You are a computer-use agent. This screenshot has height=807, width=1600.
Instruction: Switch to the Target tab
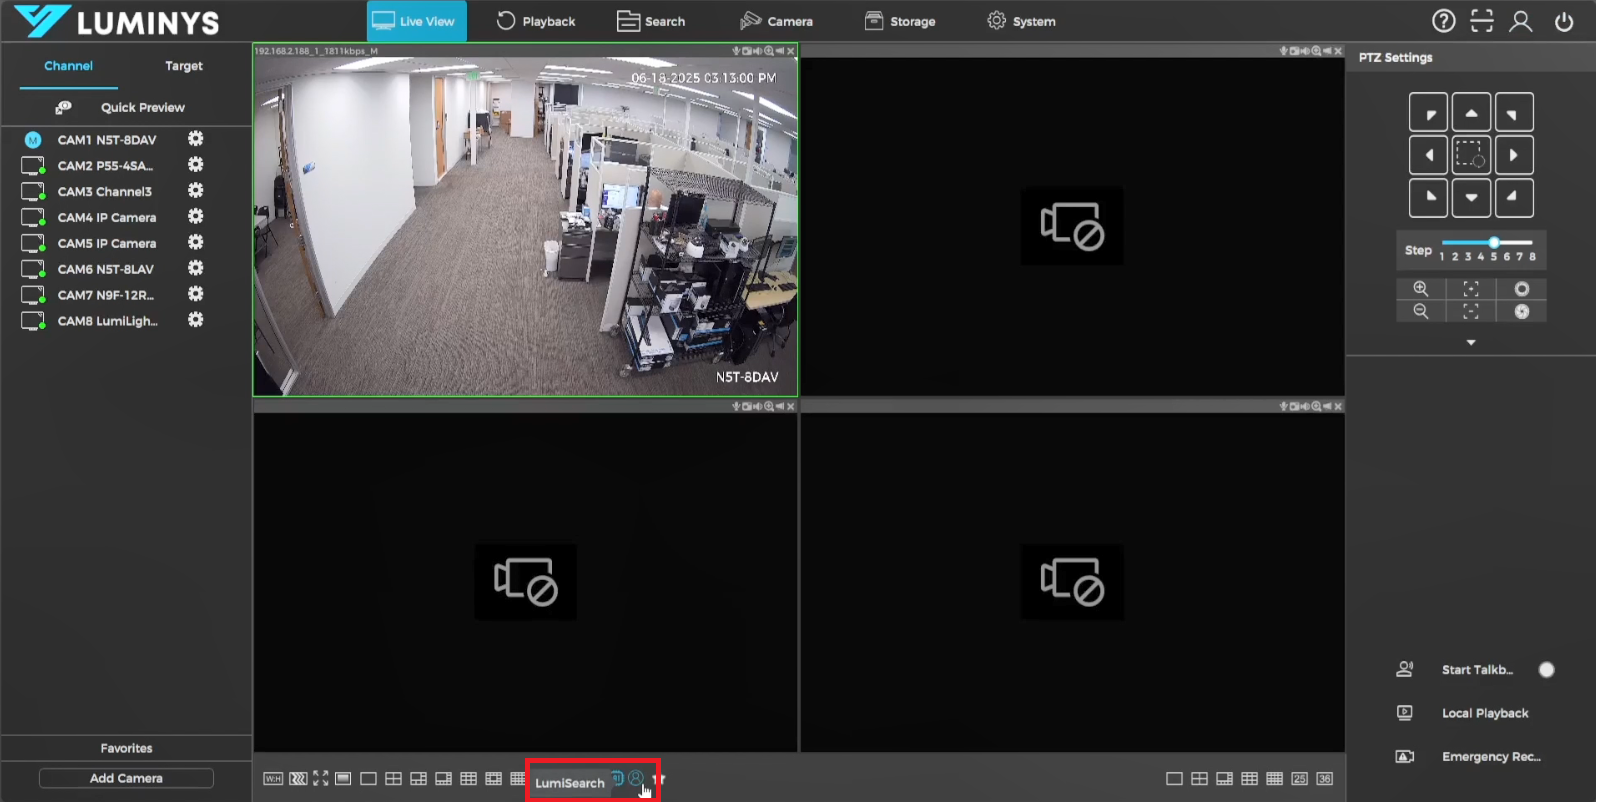click(x=184, y=66)
